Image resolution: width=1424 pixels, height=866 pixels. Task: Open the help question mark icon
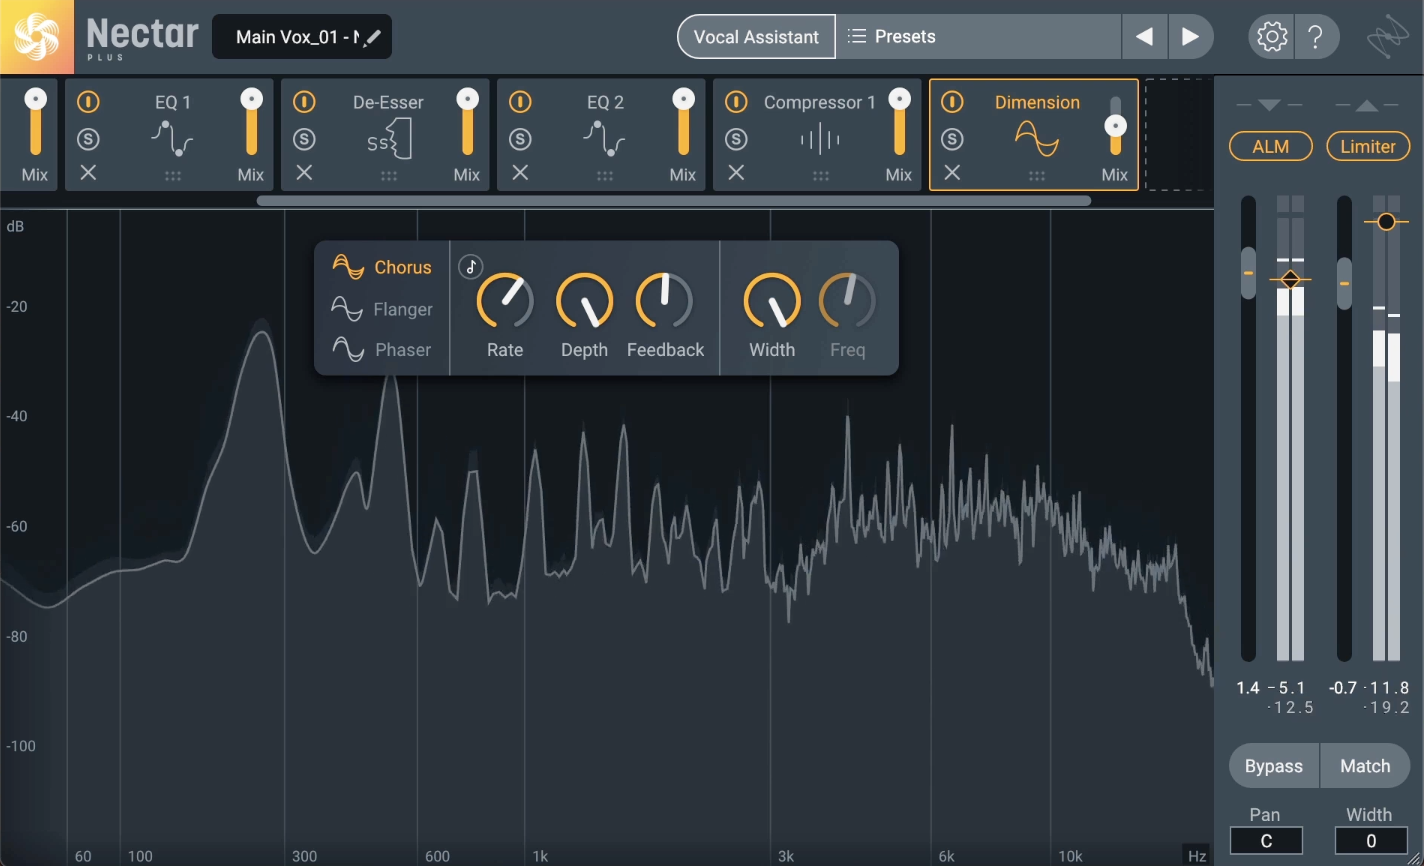[x=1316, y=37]
